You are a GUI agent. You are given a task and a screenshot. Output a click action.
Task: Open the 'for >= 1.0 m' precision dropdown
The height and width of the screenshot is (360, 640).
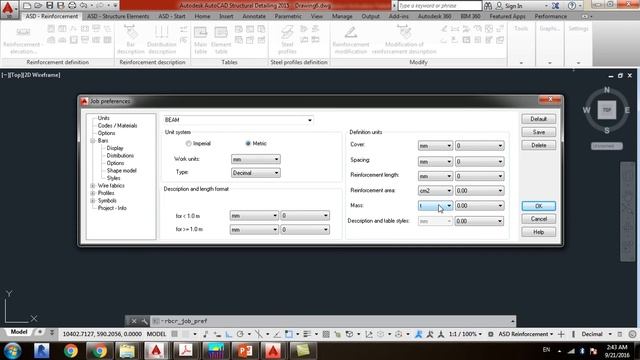coord(305,230)
